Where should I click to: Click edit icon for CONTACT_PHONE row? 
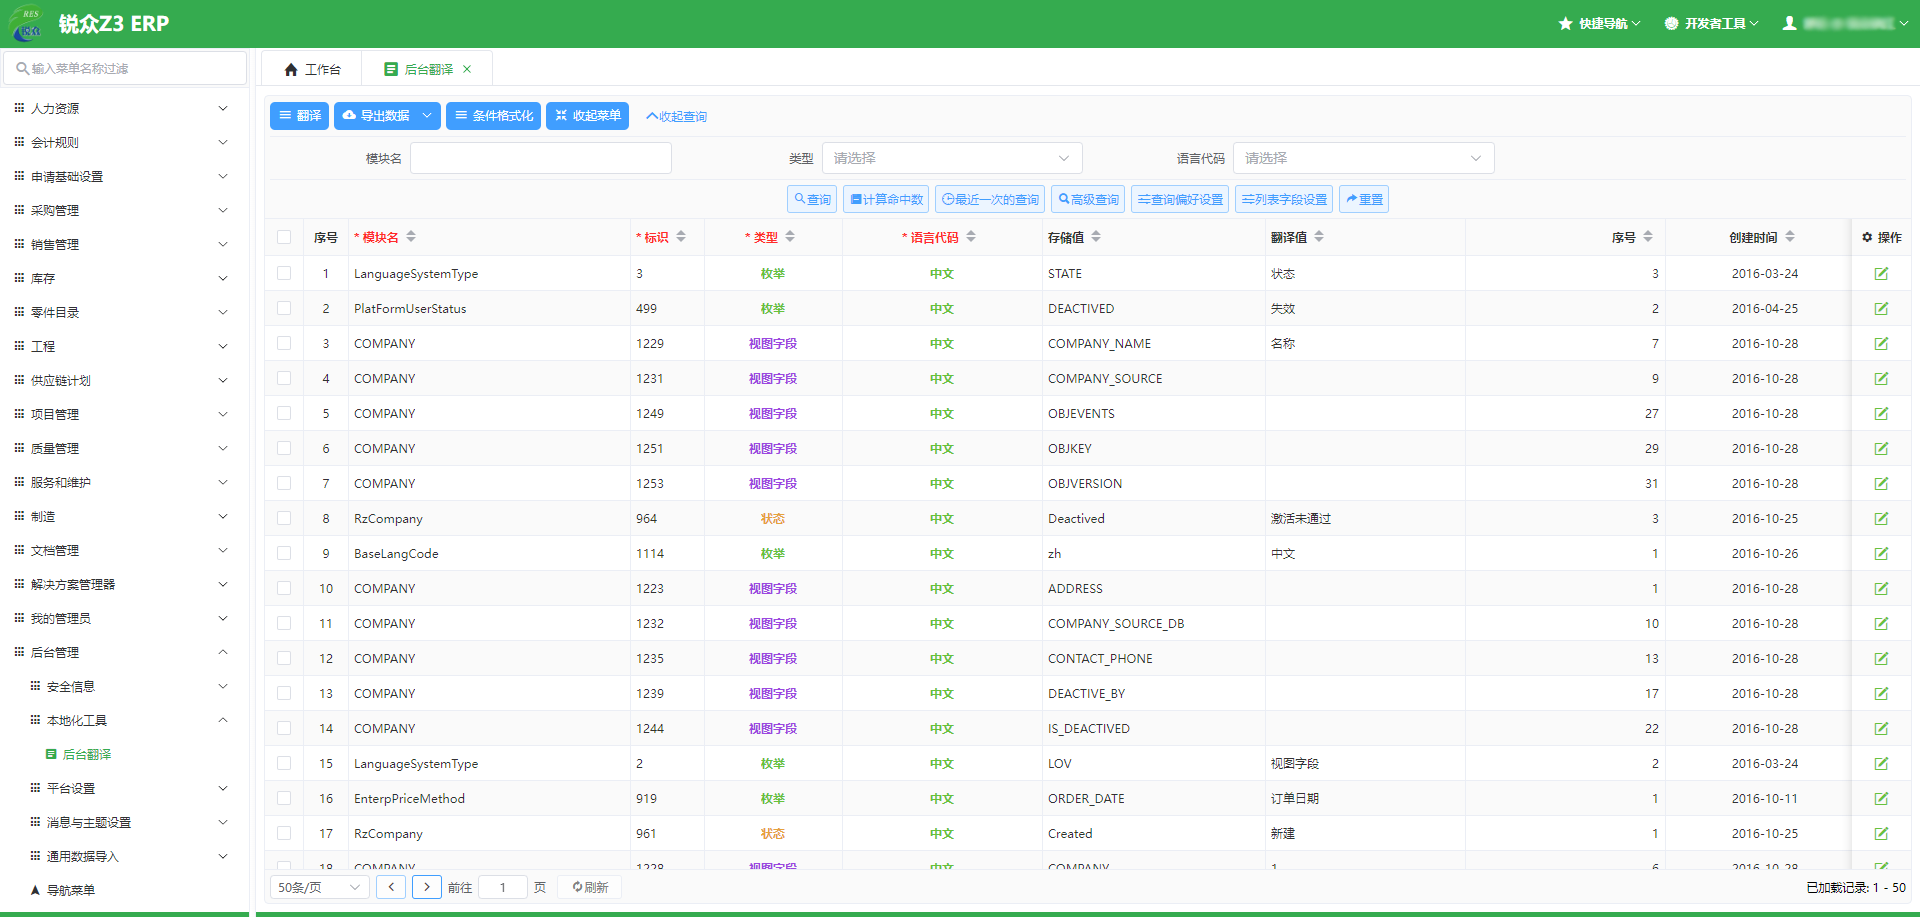[1881, 659]
